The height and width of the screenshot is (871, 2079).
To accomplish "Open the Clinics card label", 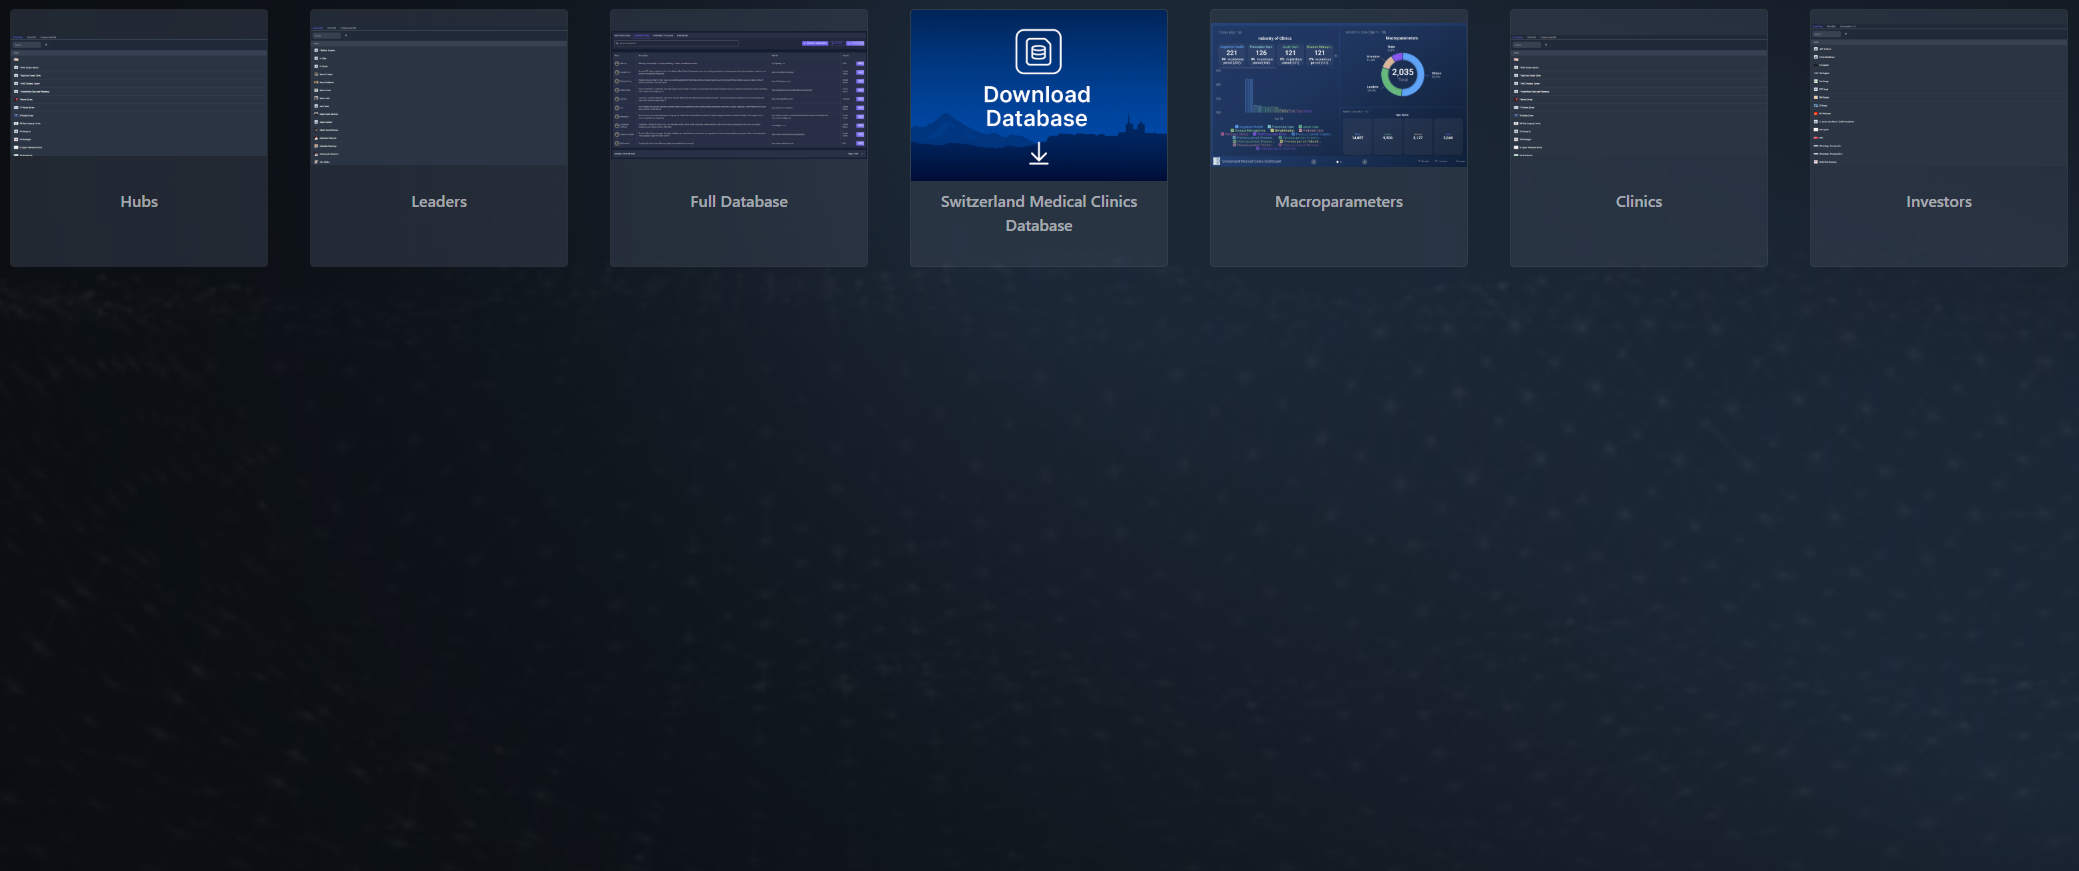I will [1639, 202].
